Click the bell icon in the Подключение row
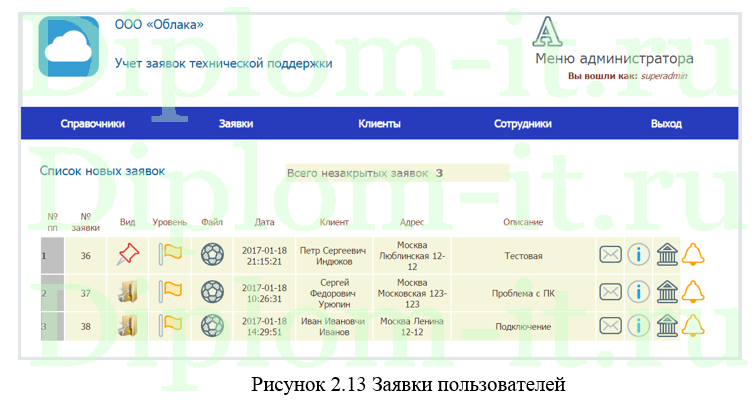756x400 pixels. coord(693,326)
